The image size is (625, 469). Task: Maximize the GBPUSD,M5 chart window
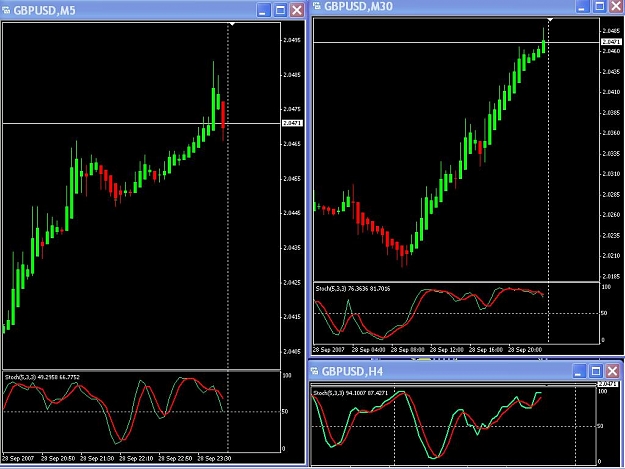click(280, 10)
